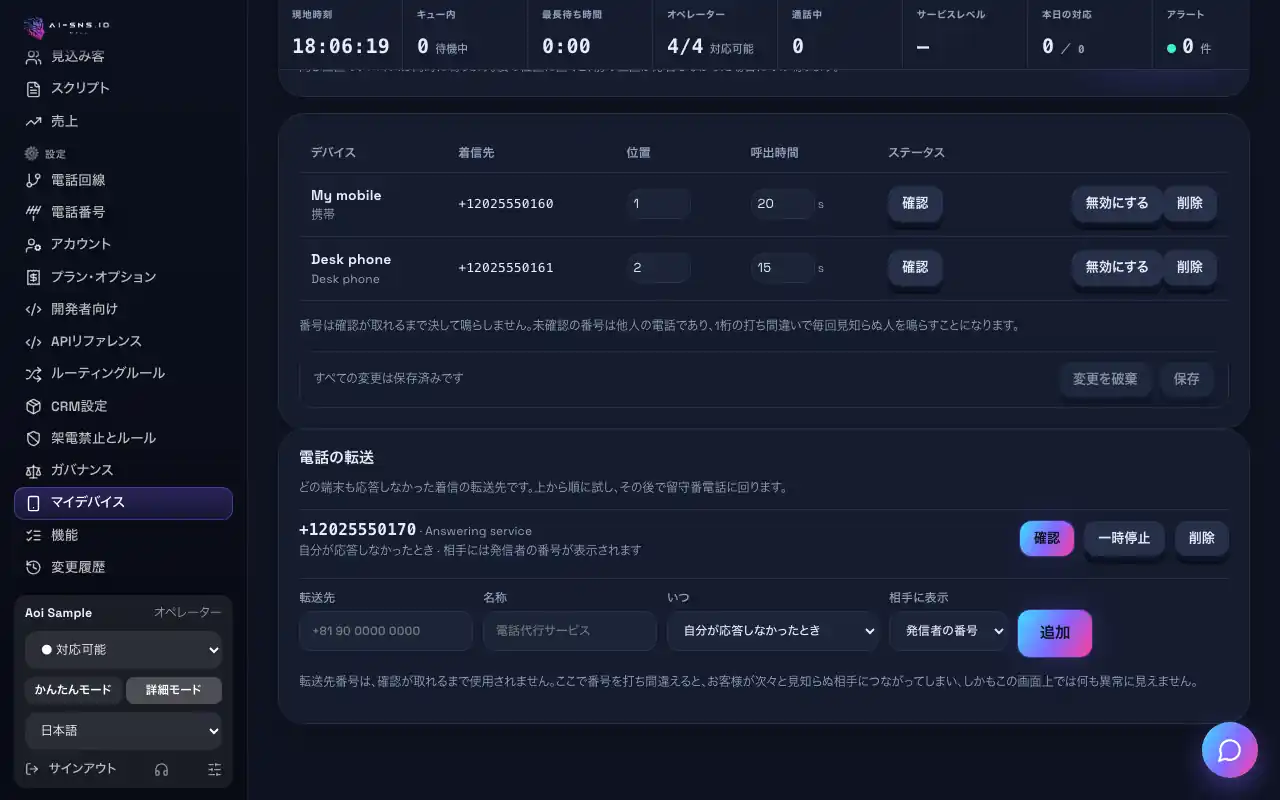Viewport: 1280px width, 800px height.
Task: Click the スクリプト document icon
Action: [33, 89]
